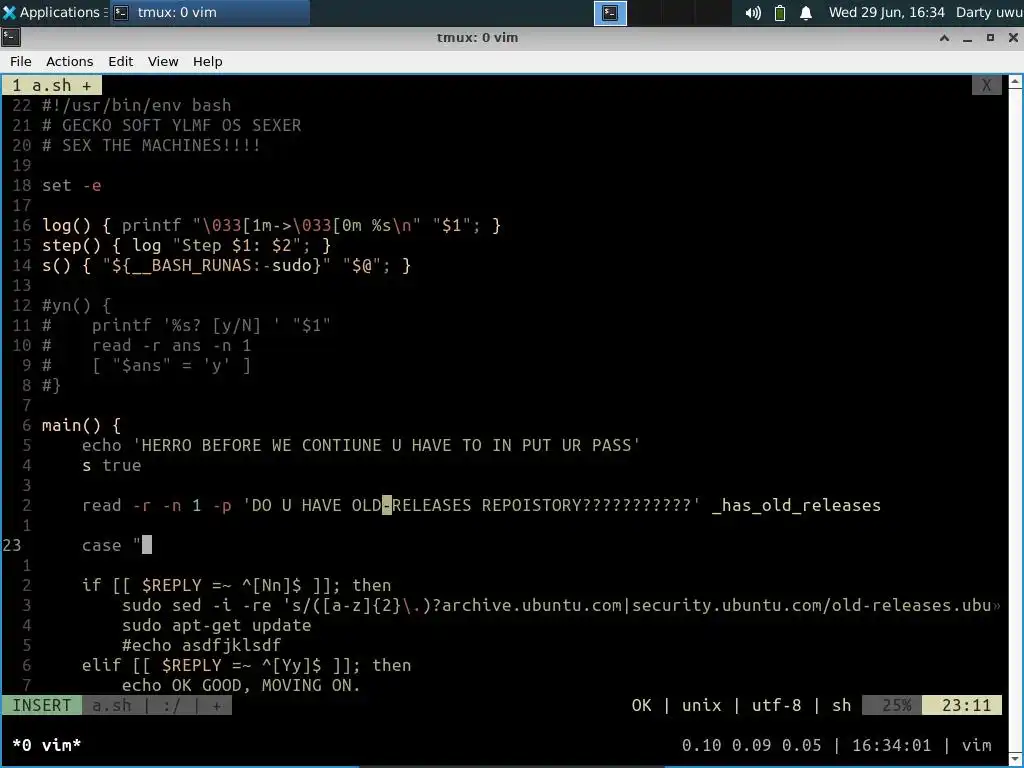Click the scrollbar up arrow of the terminal
Viewport: 1024px width, 768px height.
click(1016, 82)
